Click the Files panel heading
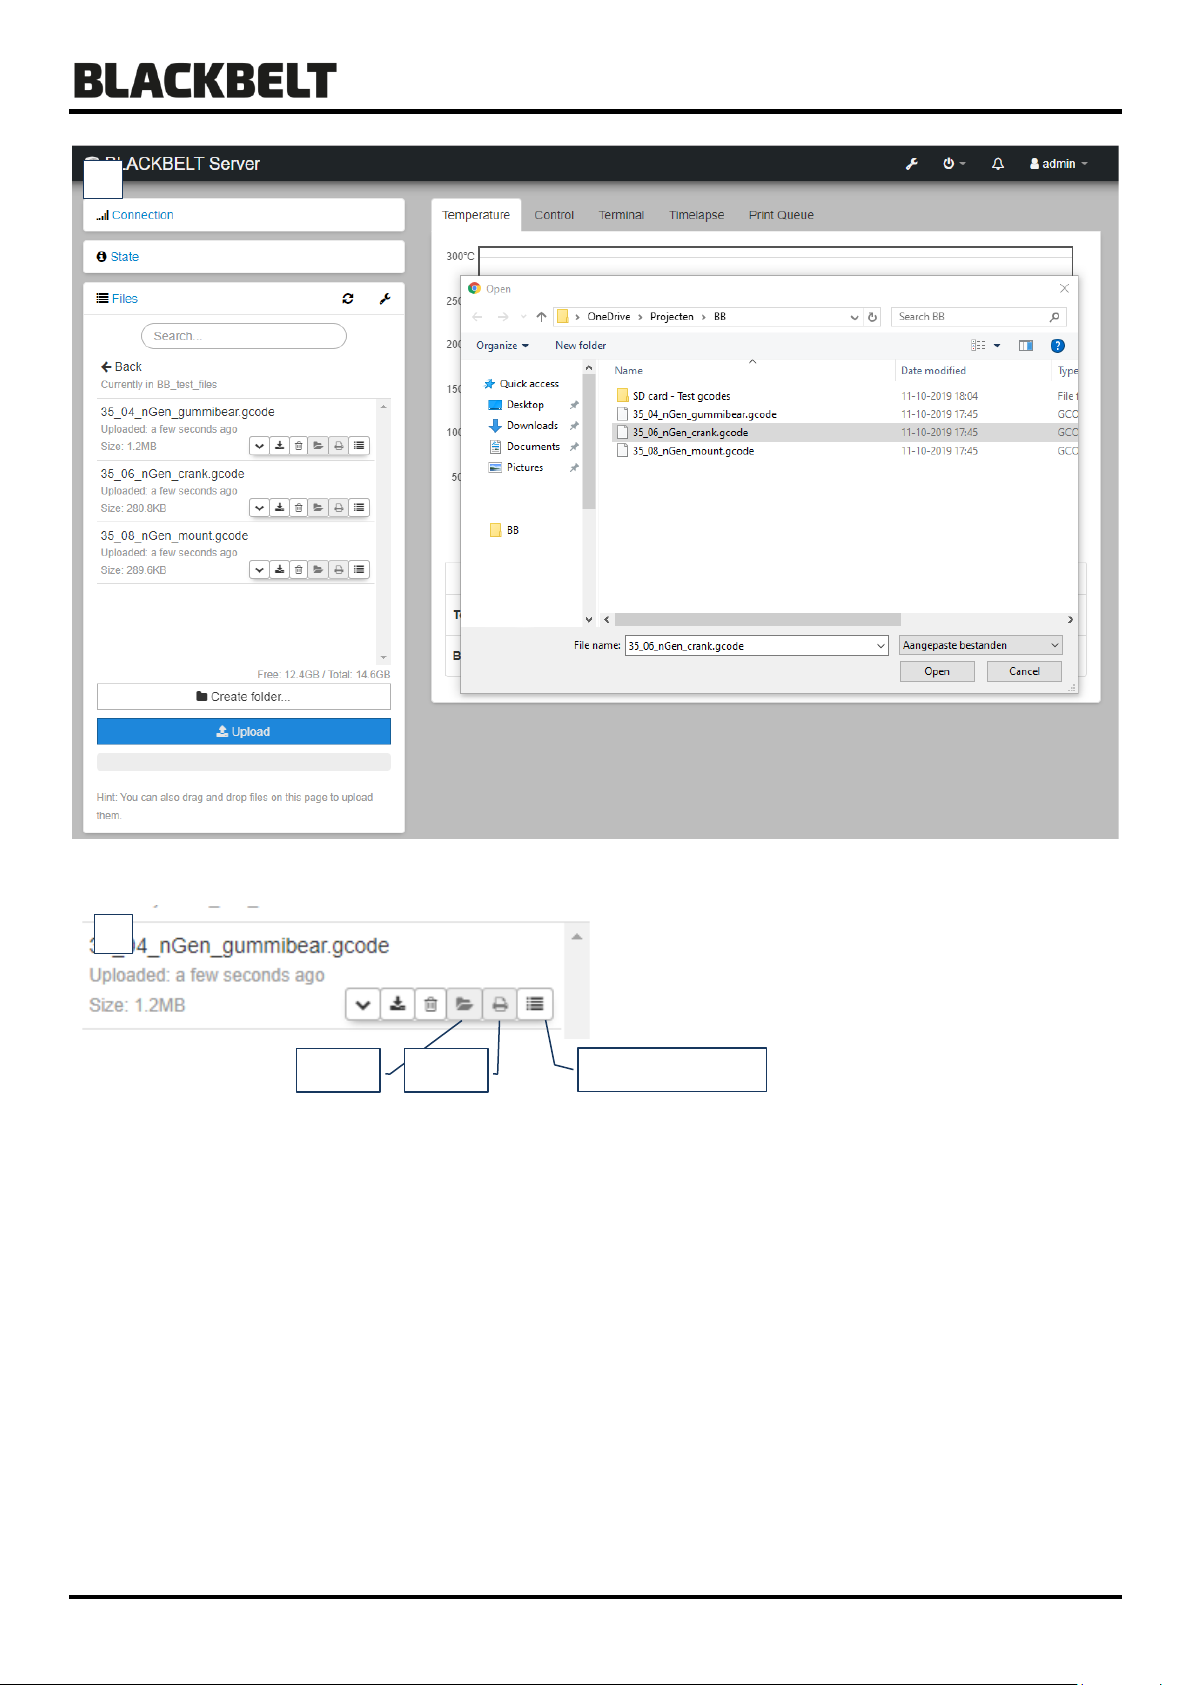 click(117, 299)
